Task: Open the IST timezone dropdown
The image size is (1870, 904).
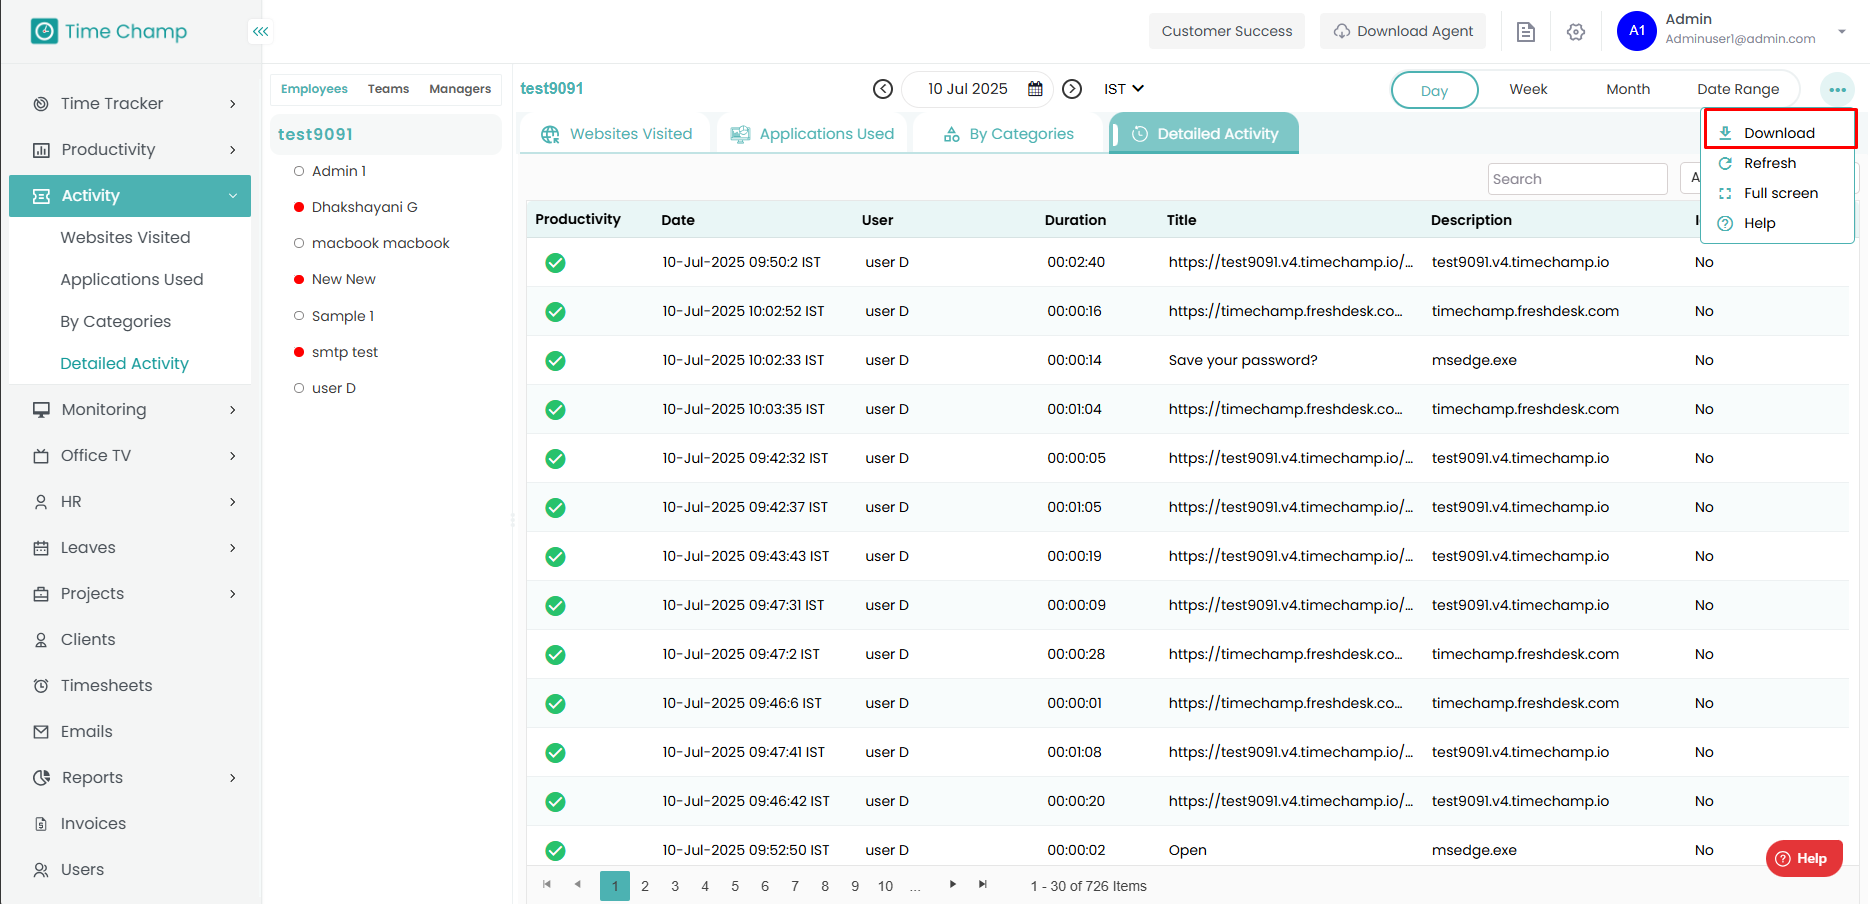Action: [1124, 89]
